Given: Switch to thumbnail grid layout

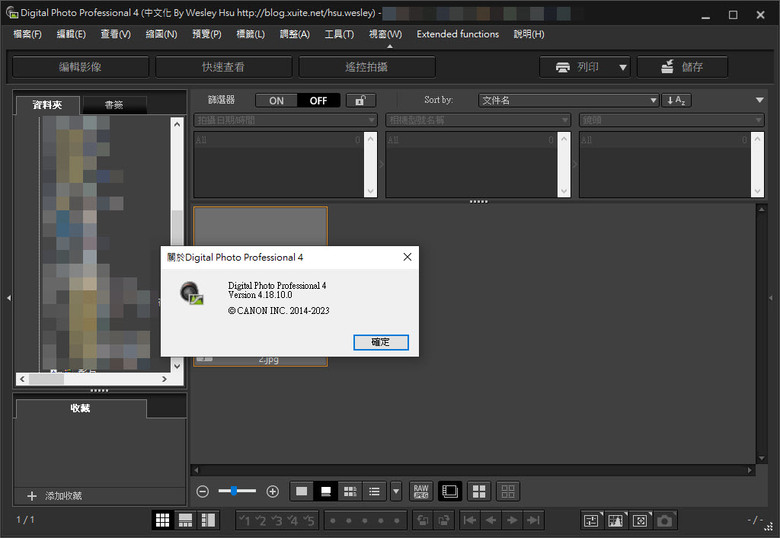Looking at the screenshot, I should point(163,521).
